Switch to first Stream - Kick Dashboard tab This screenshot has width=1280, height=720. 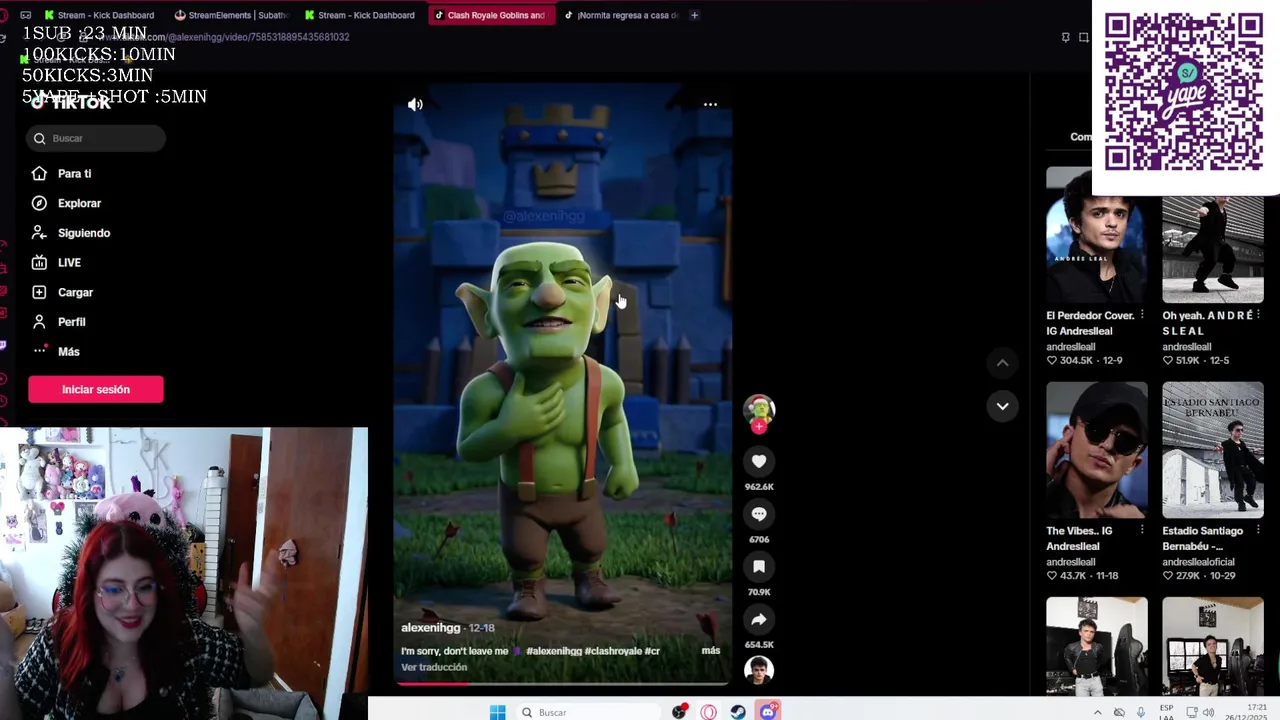[x=99, y=15]
